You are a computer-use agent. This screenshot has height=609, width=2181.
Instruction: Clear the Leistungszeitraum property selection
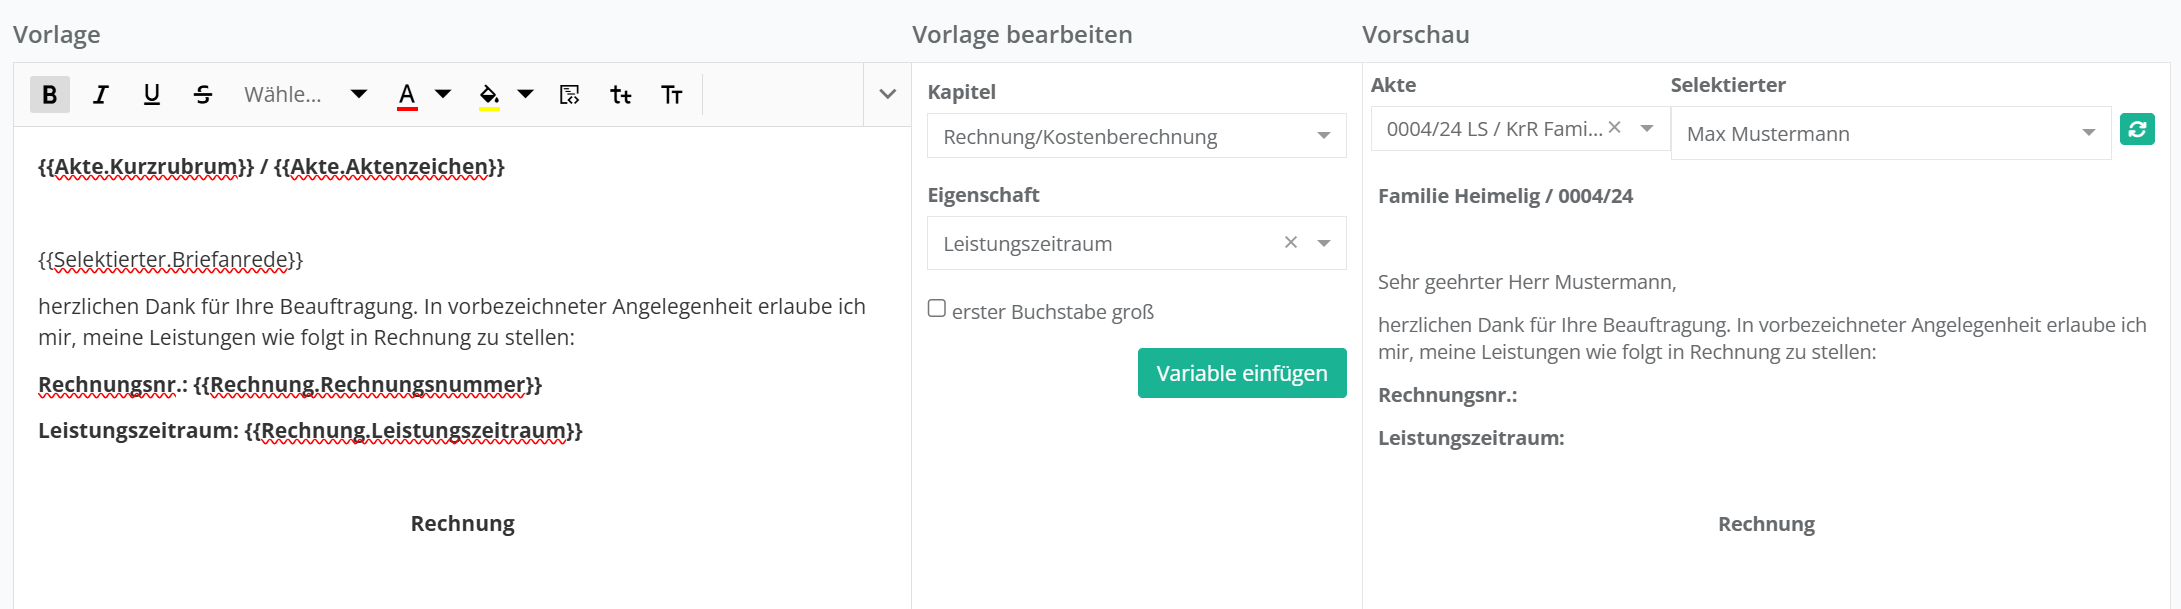(x=1291, y=243)
